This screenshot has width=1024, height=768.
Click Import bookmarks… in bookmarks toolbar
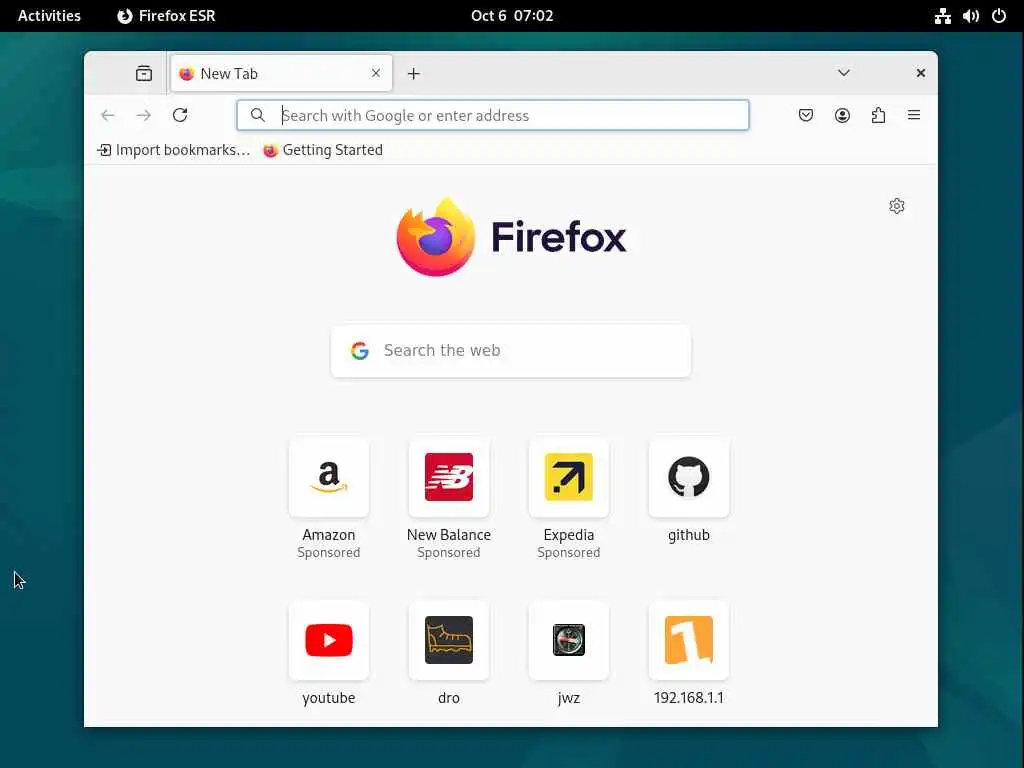[x=174, y=150]
